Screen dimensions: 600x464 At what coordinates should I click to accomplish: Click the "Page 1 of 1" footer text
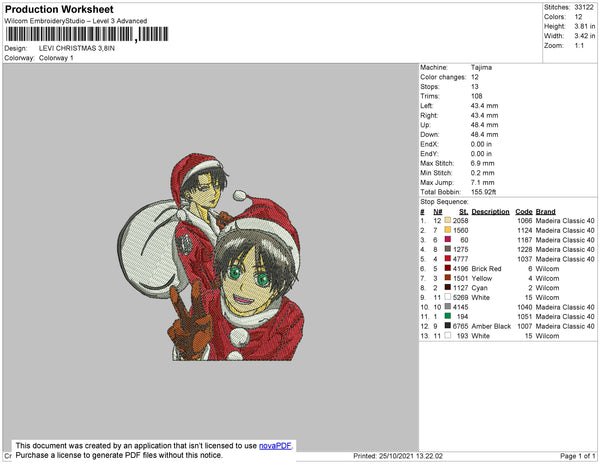(x=578, y=456)
